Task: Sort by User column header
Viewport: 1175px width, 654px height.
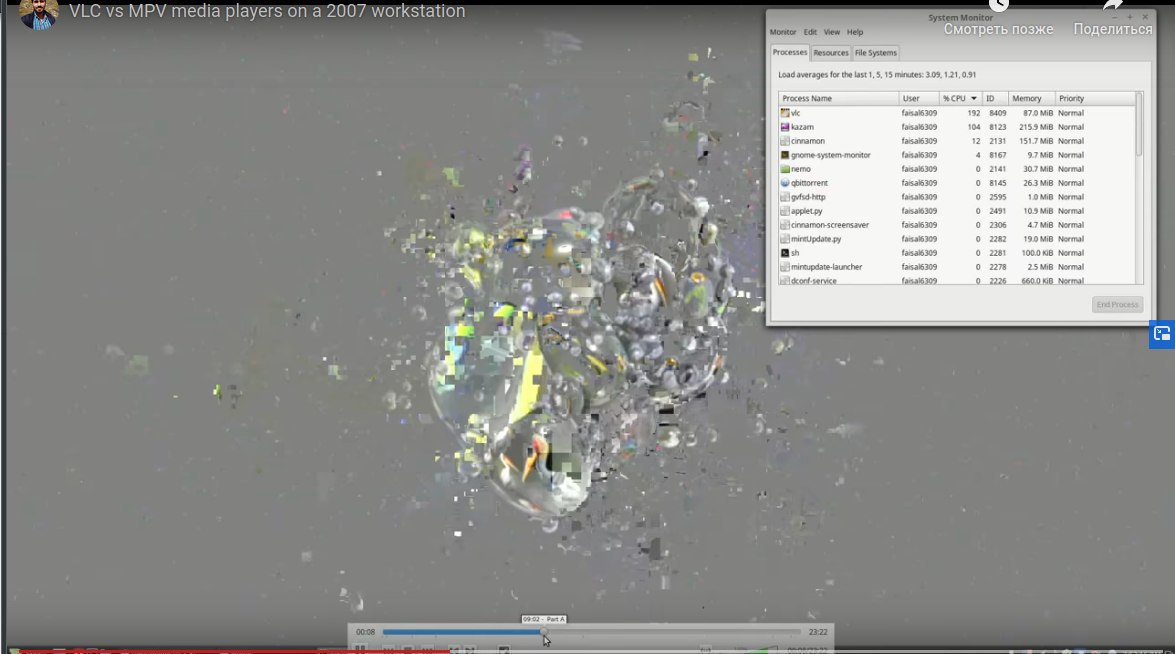Action: [919, 99]
